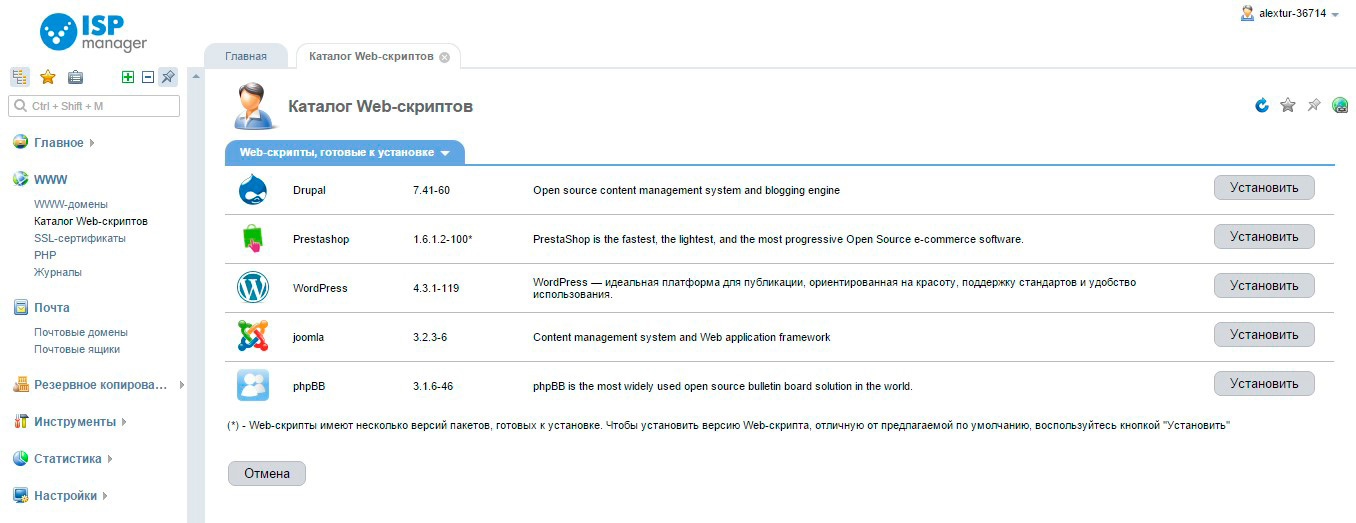Click the Настройки monitor icon
The image size is (1356, 523).
(20, 496)
